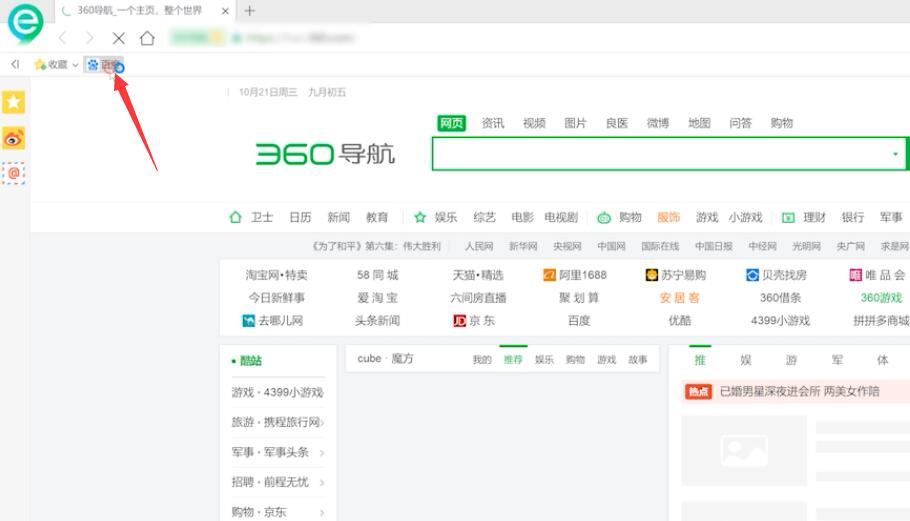The height and width of the screenshot is (521, 910).
Task: Open the Baidu paw bookmark
Action: [x=93, y=65]
